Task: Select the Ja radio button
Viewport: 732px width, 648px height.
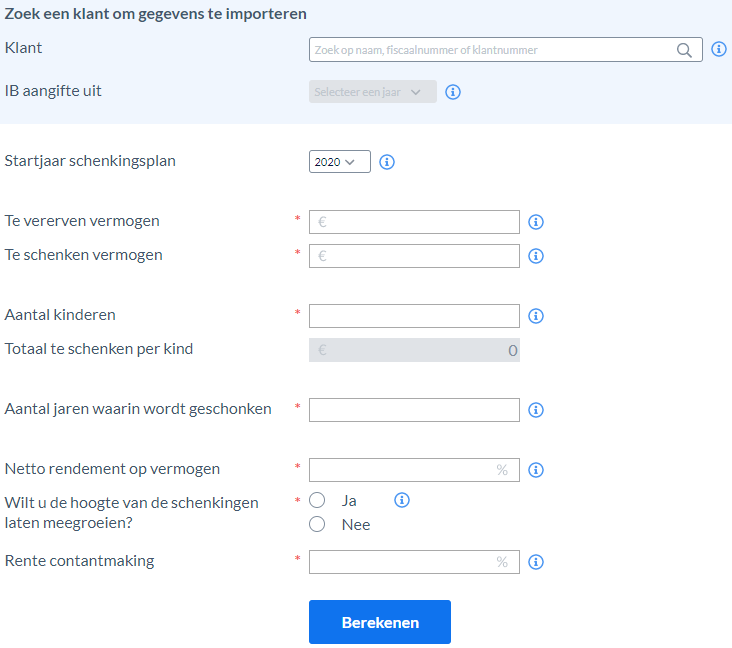Action: tap(317, 500)
